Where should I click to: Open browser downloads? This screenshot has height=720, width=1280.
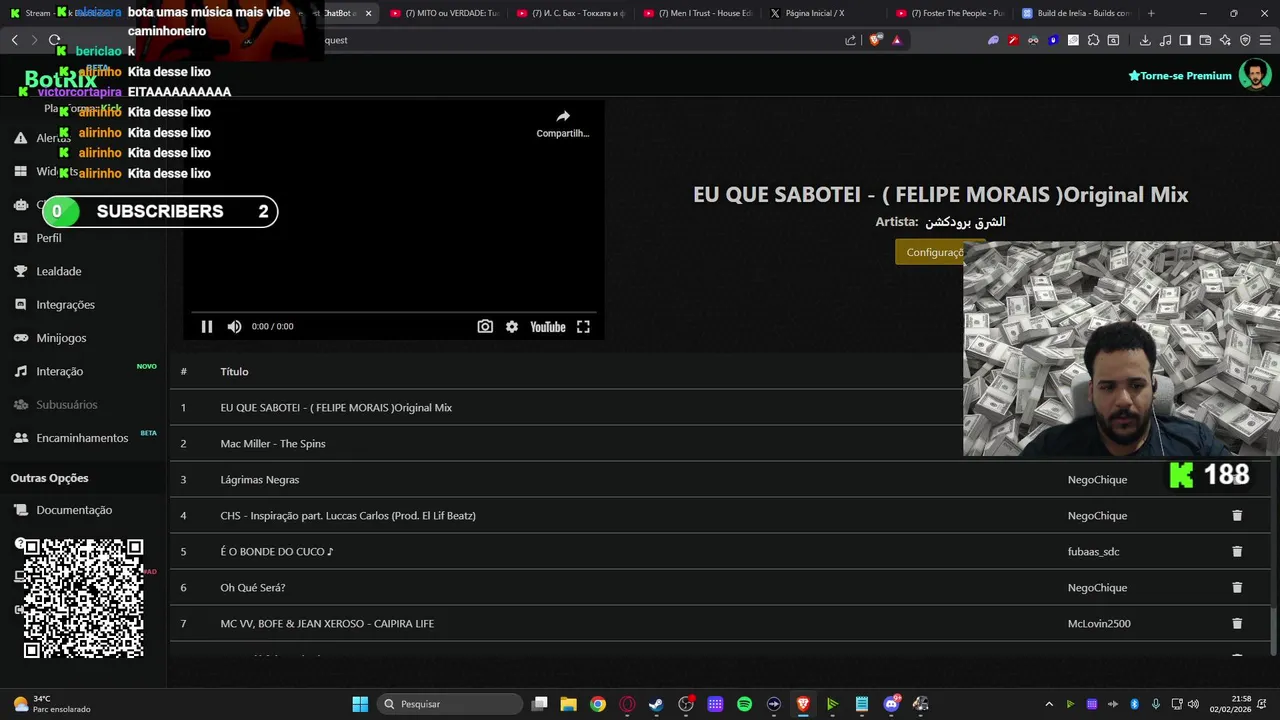(x=1145, y=40)
